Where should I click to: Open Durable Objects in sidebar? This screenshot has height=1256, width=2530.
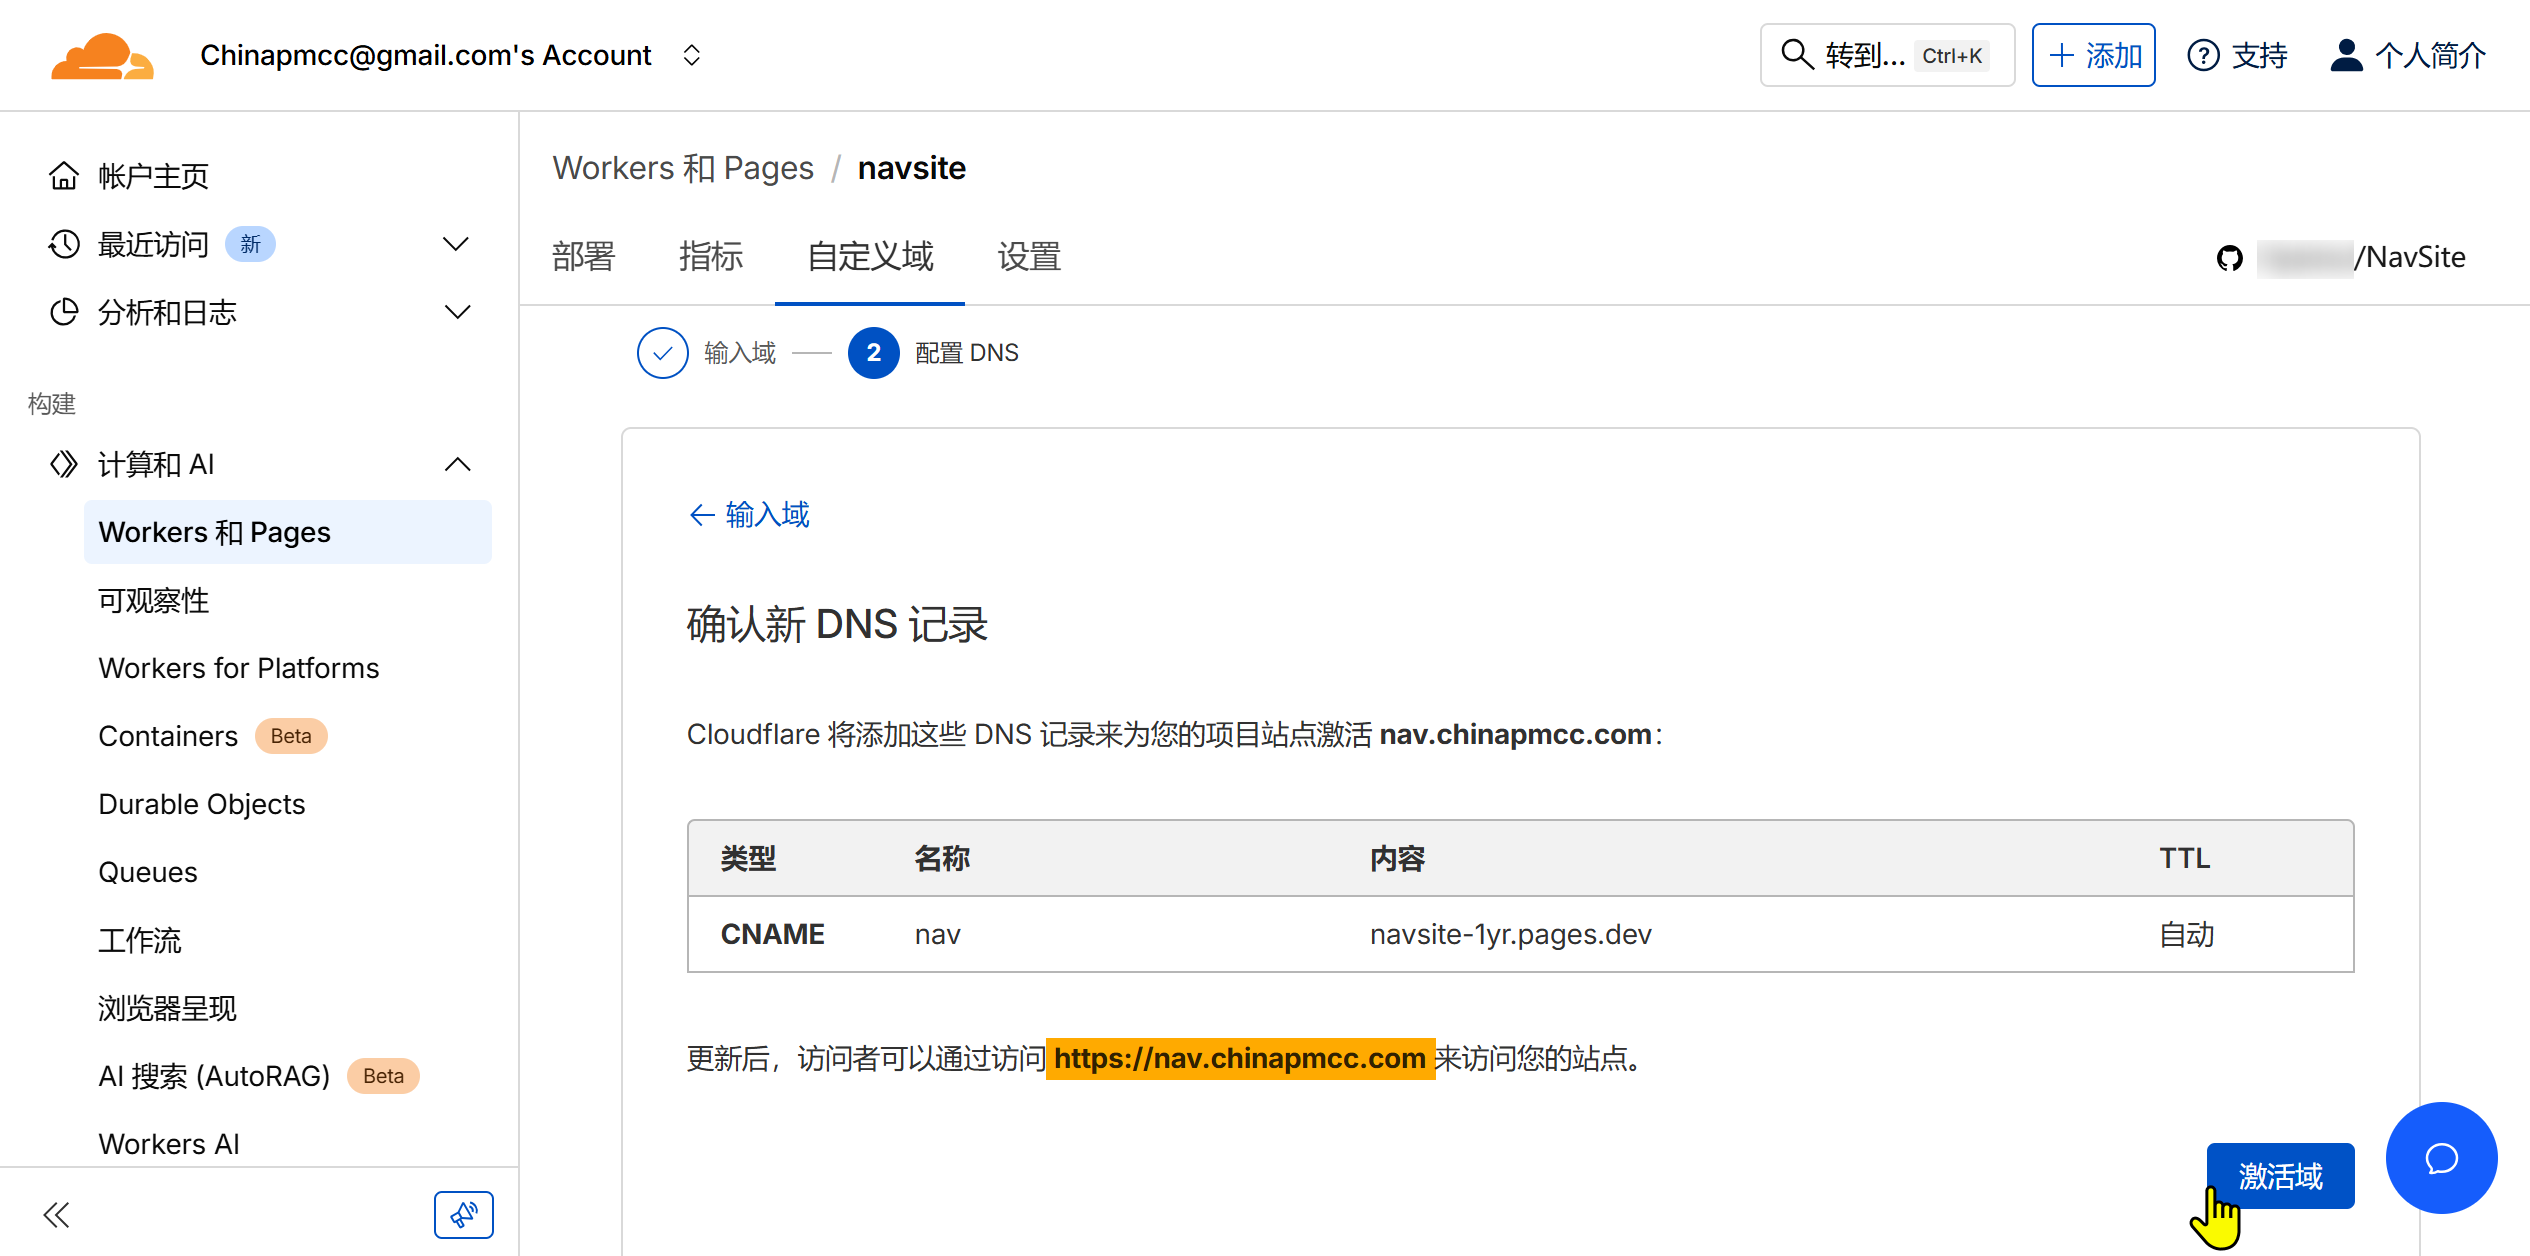pyautogui.click(x=201, y=804)
